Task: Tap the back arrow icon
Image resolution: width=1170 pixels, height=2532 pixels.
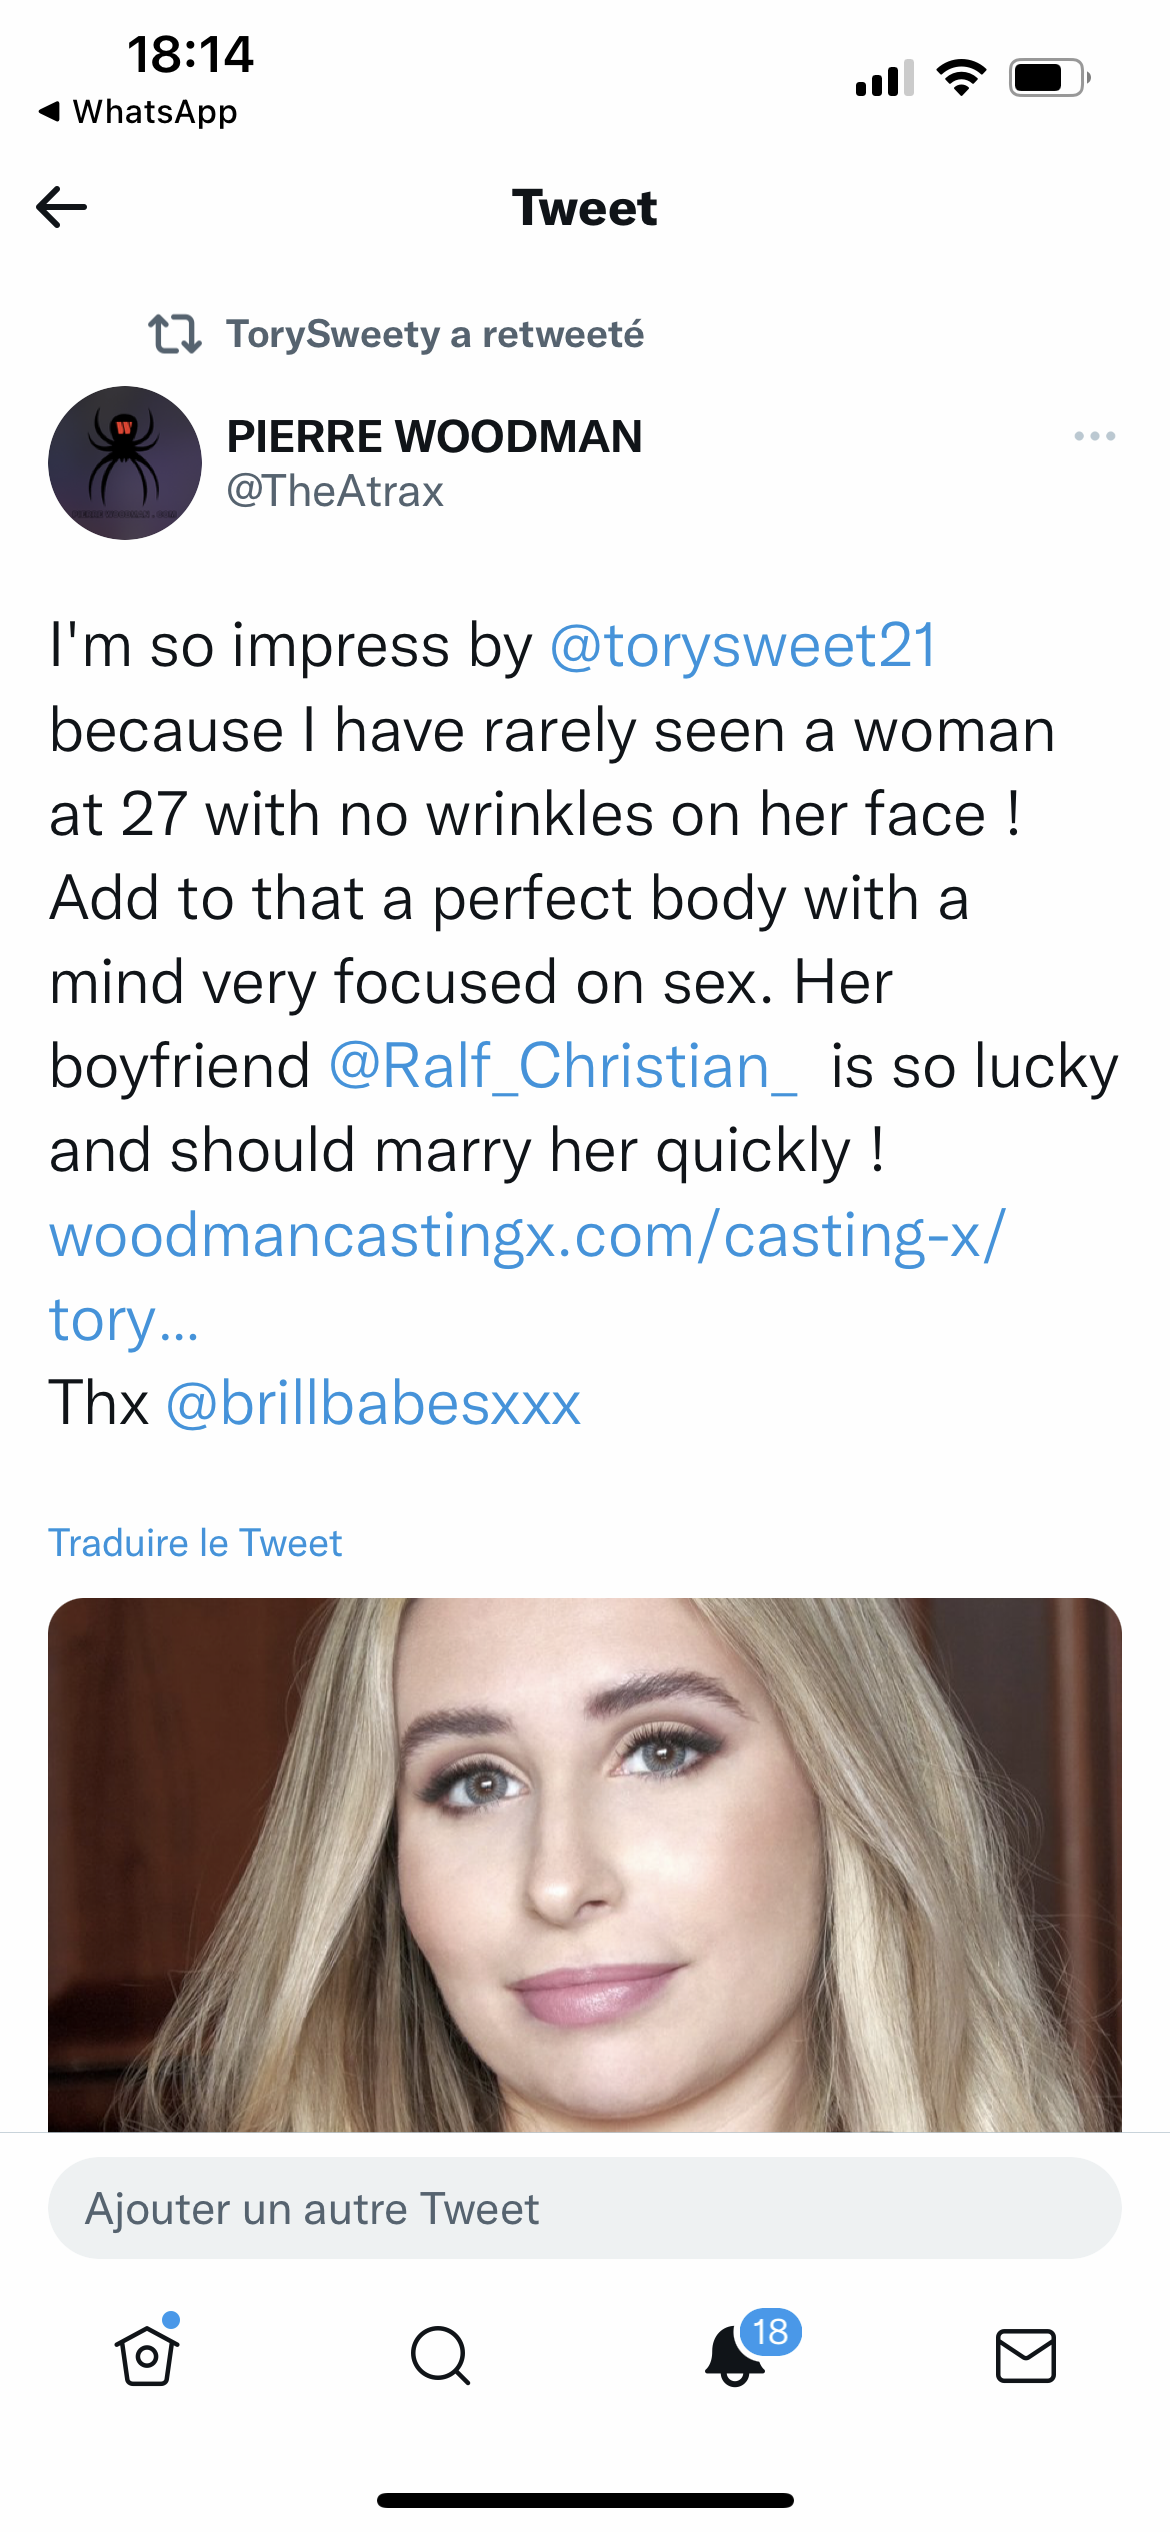Action: coord(62,208)
